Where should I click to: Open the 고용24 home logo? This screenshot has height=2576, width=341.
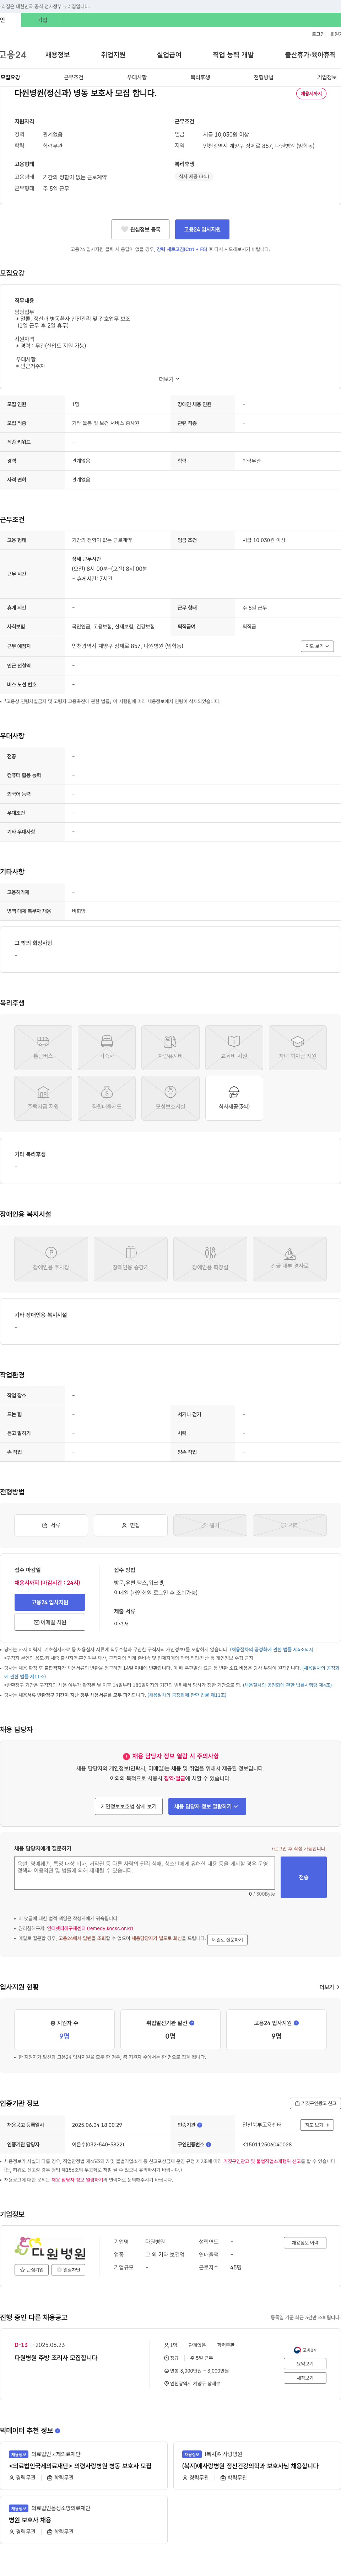tap(13, 55)
